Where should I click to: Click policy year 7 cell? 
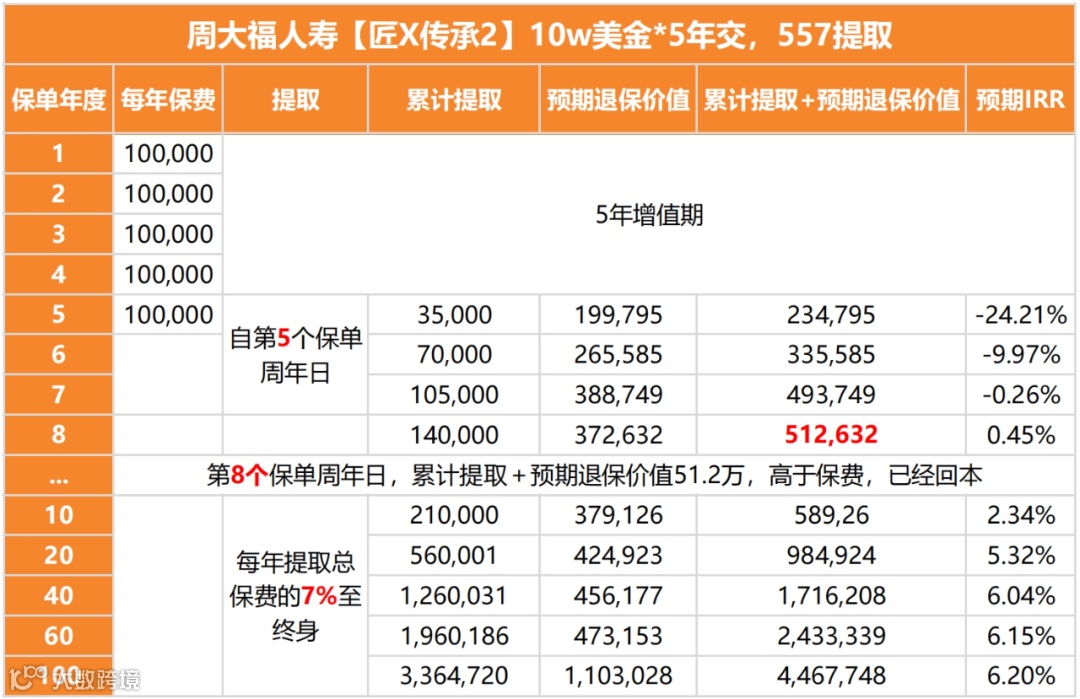click(x=59, y=395)
